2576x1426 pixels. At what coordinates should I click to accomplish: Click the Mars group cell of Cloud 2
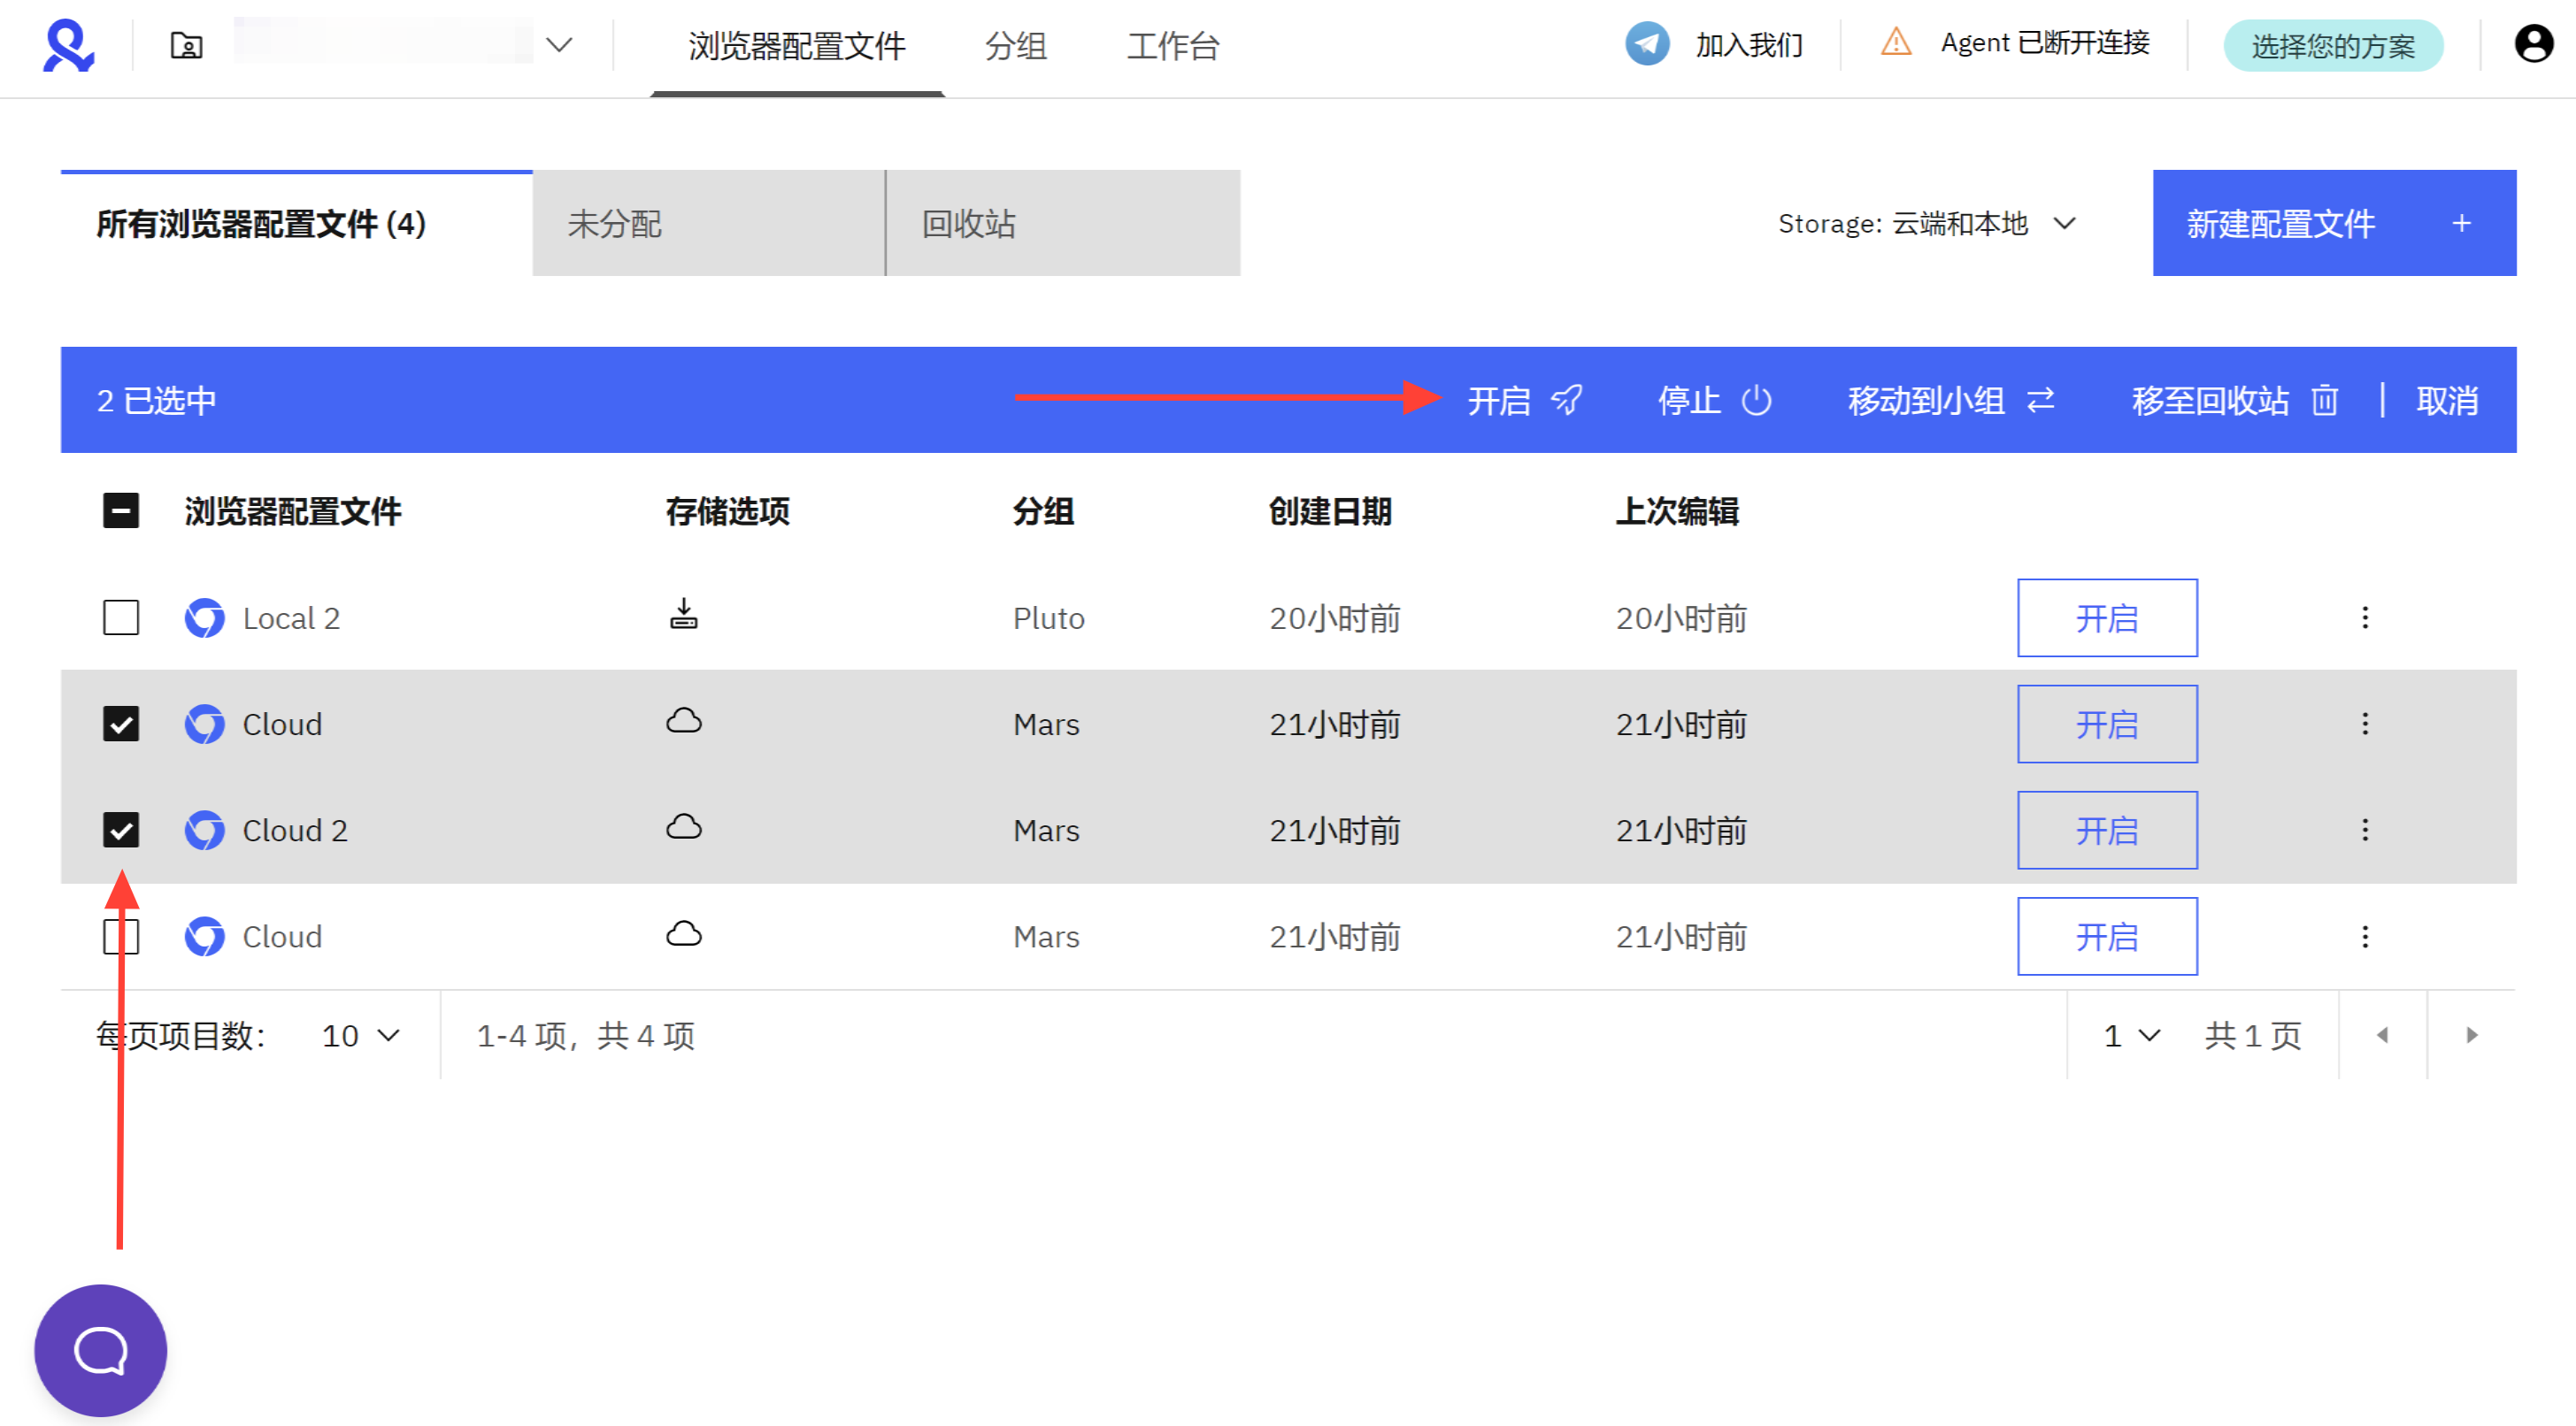click(1046, 830)
